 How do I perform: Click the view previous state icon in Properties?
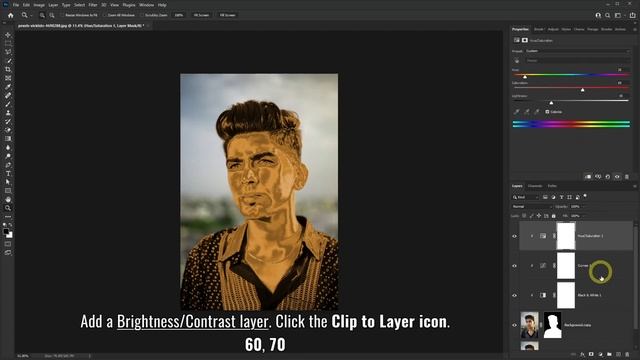pyautogui.click(x=598, y=177)
